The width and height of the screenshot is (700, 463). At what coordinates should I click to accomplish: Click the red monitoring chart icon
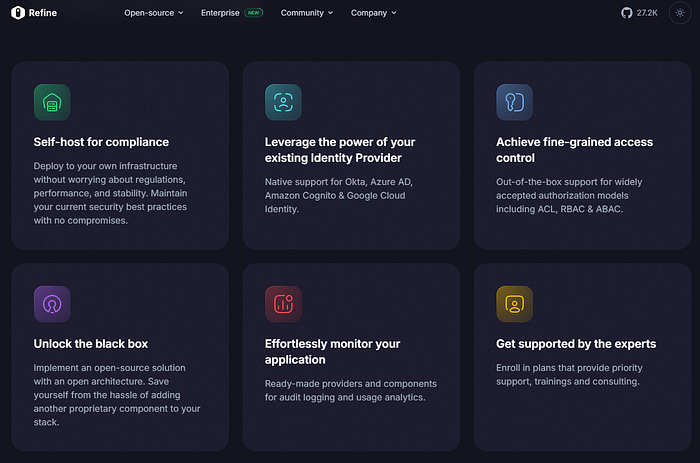[x=283, y=304]
